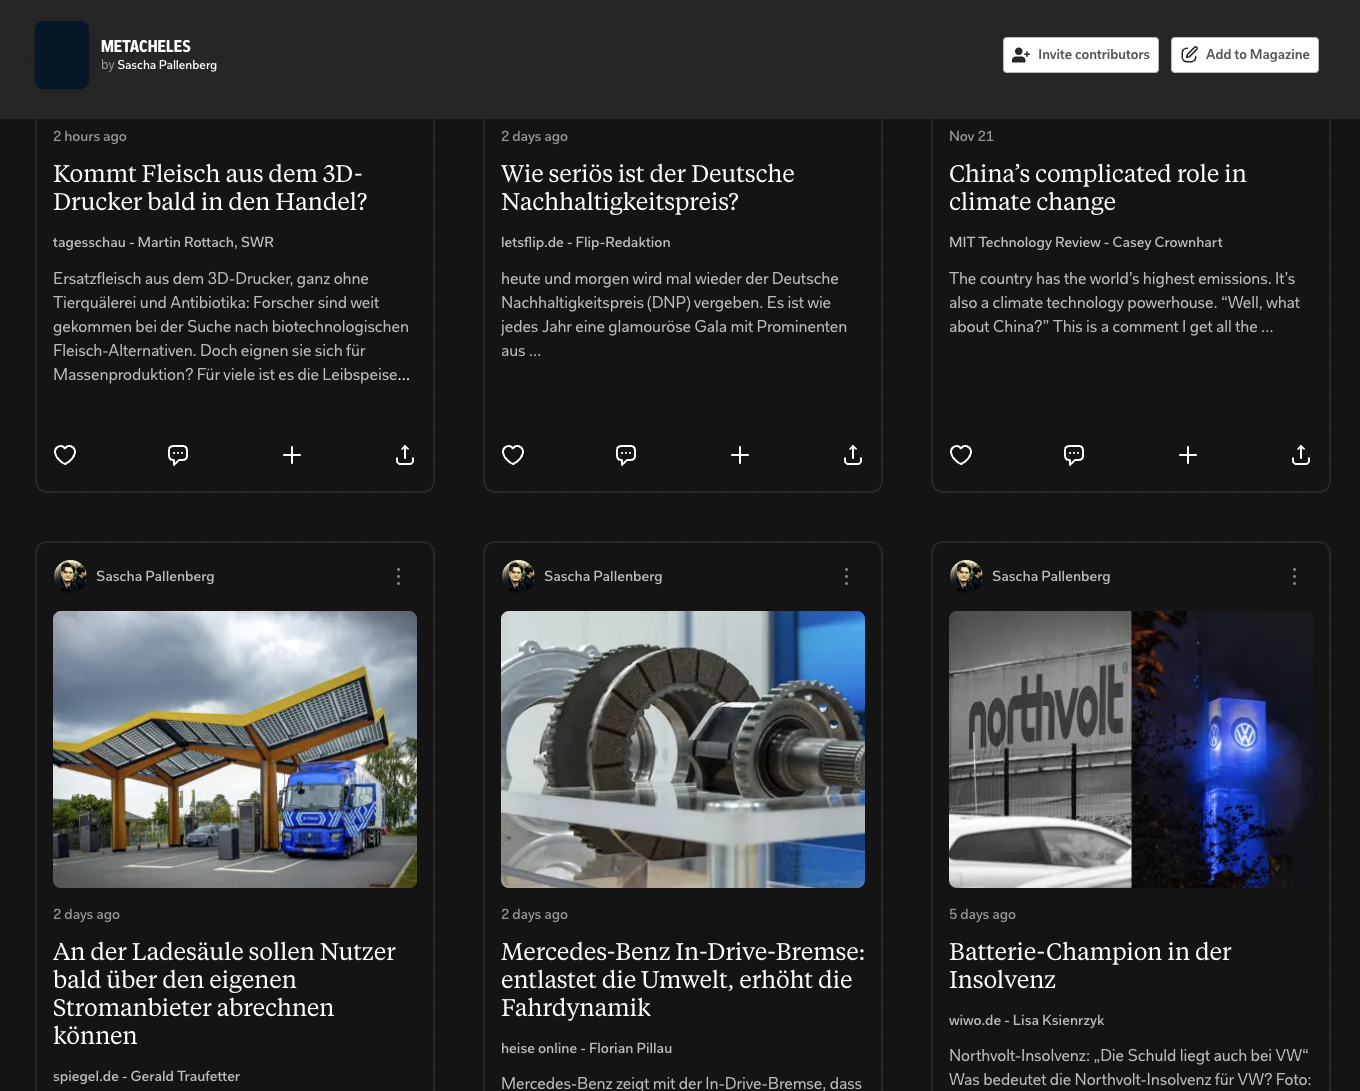Open the charging station truck image
Image resolution: width=1360 pixels, height=1091 pixels.
pos(235,749)
